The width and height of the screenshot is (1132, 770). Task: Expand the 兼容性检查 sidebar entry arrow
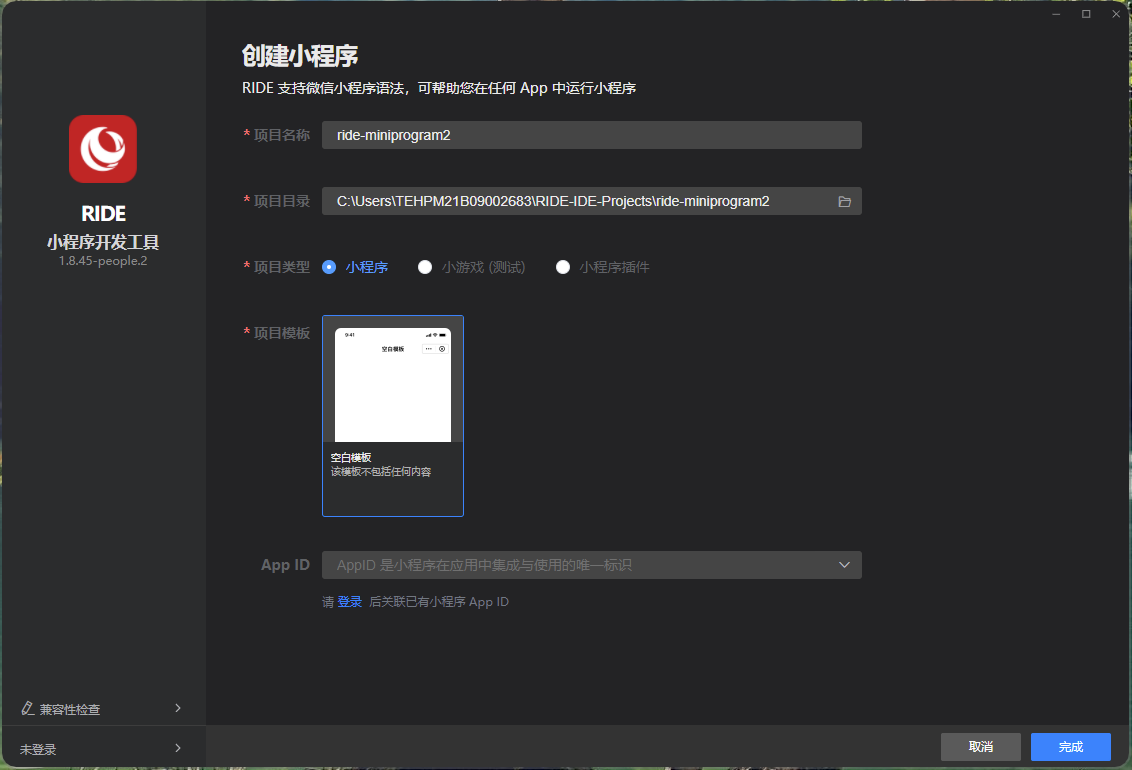point(178,708)
